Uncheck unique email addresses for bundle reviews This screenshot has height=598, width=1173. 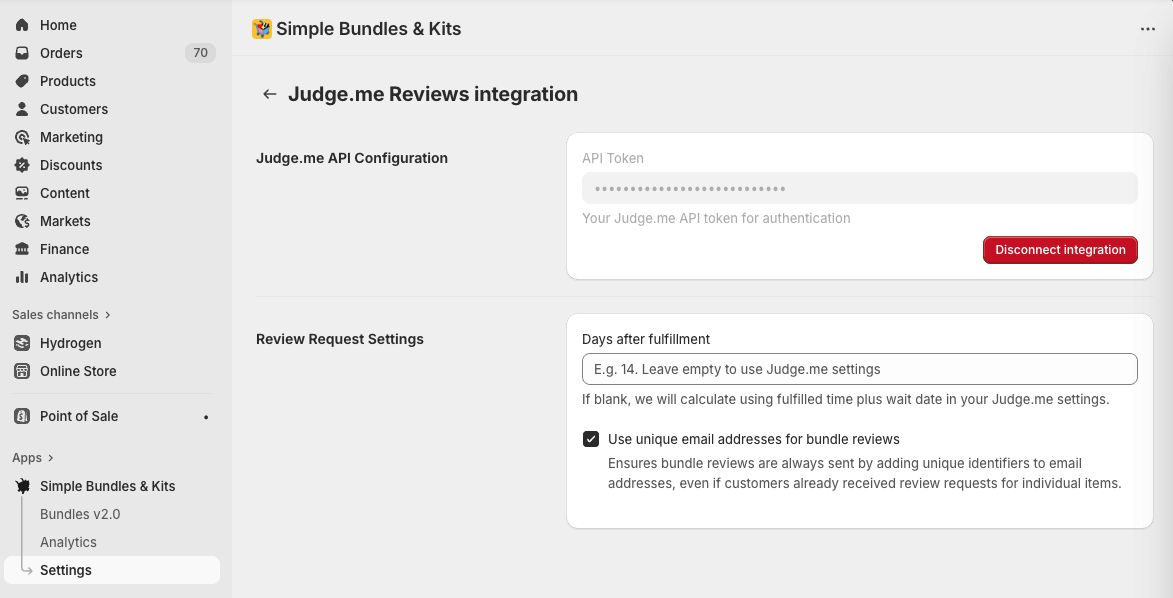tap(591, 439)
